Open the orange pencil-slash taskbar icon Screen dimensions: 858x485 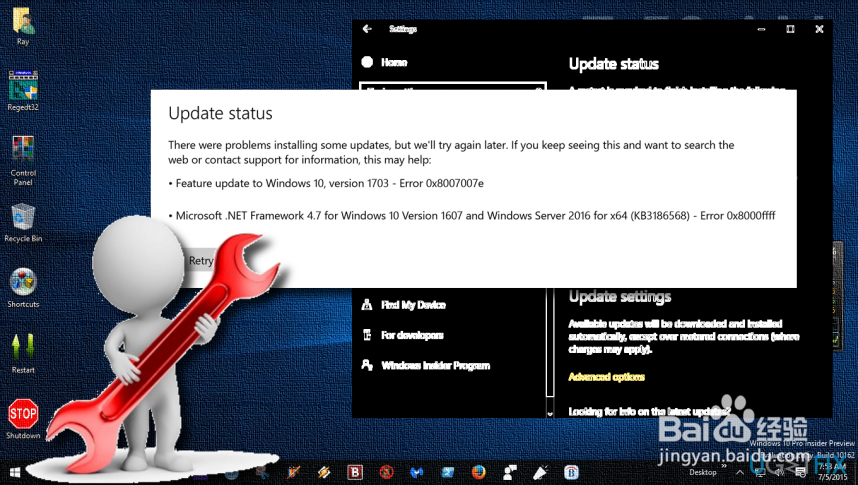point(294,472)
